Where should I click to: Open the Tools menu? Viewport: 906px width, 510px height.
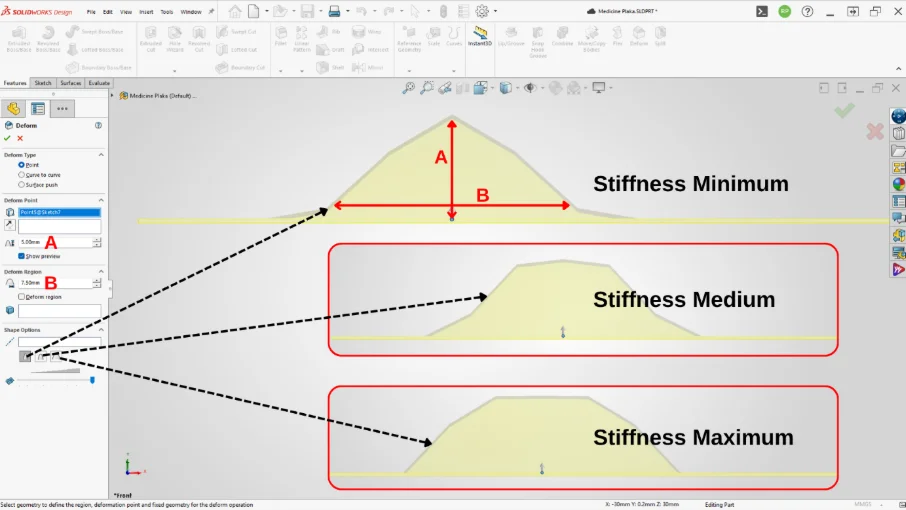[x=166, y=12]
